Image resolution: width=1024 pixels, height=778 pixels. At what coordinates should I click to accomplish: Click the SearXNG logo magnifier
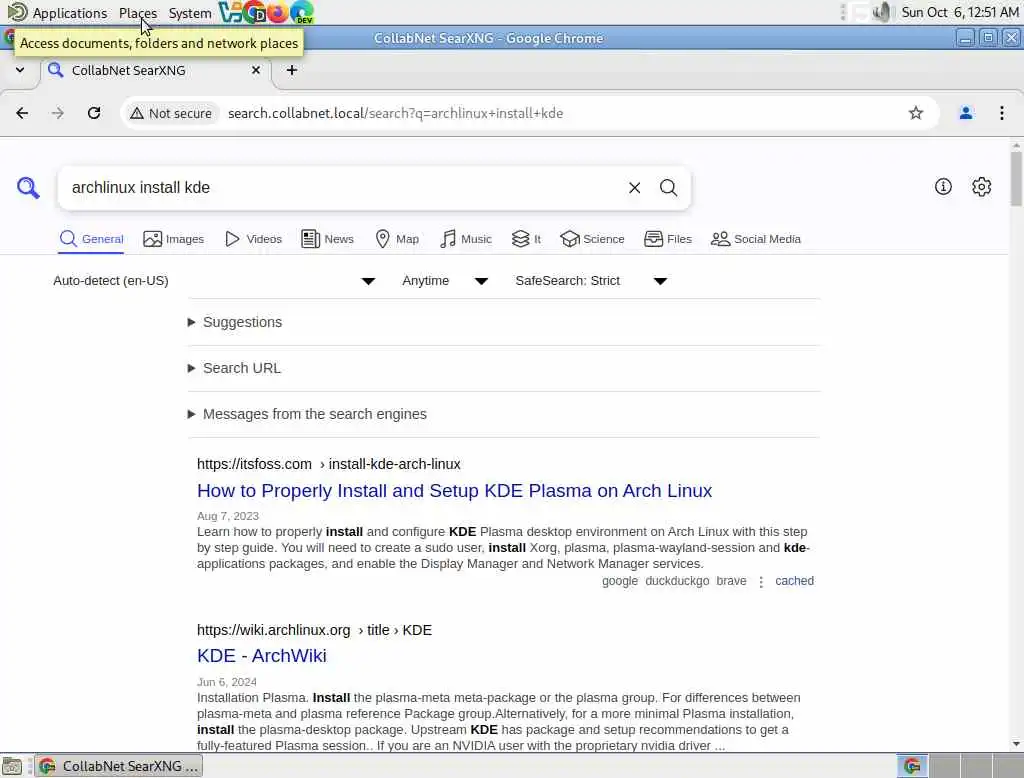[28, 187]
